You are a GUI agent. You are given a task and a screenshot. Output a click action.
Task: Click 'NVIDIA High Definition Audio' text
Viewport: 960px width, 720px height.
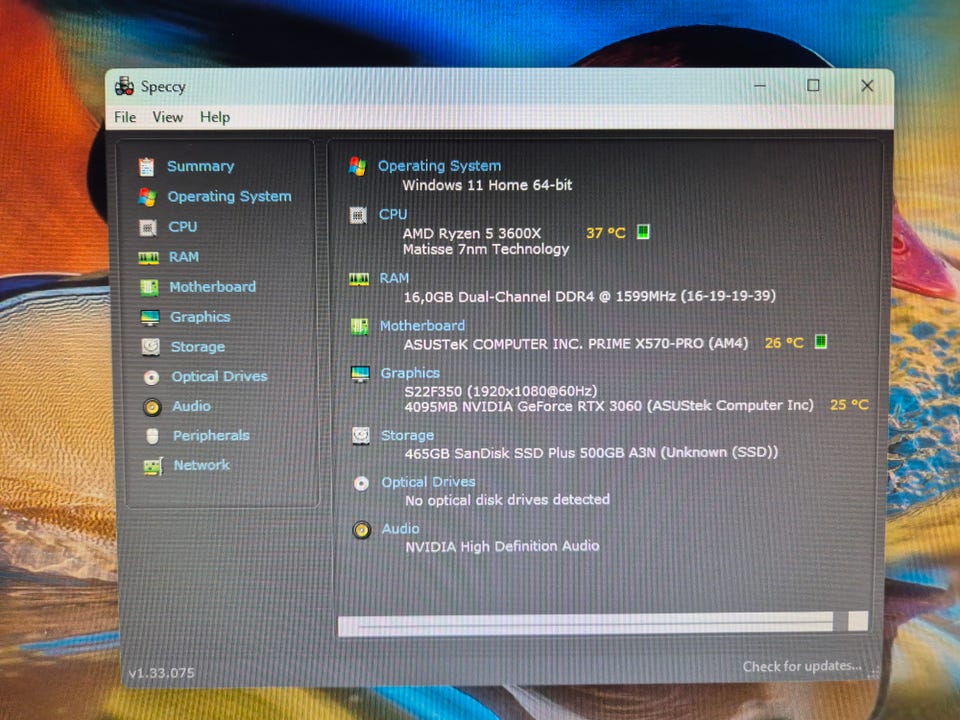(503, 546)
